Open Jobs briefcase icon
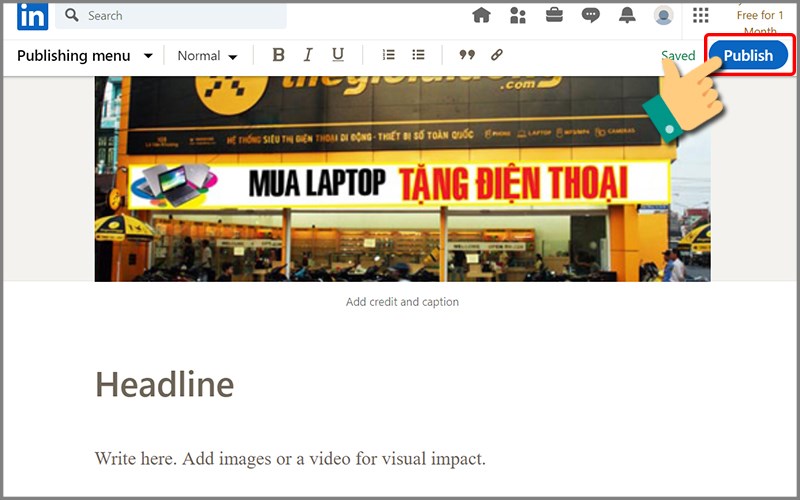Viewport: 800px width, 500px height. coord(554,15)
